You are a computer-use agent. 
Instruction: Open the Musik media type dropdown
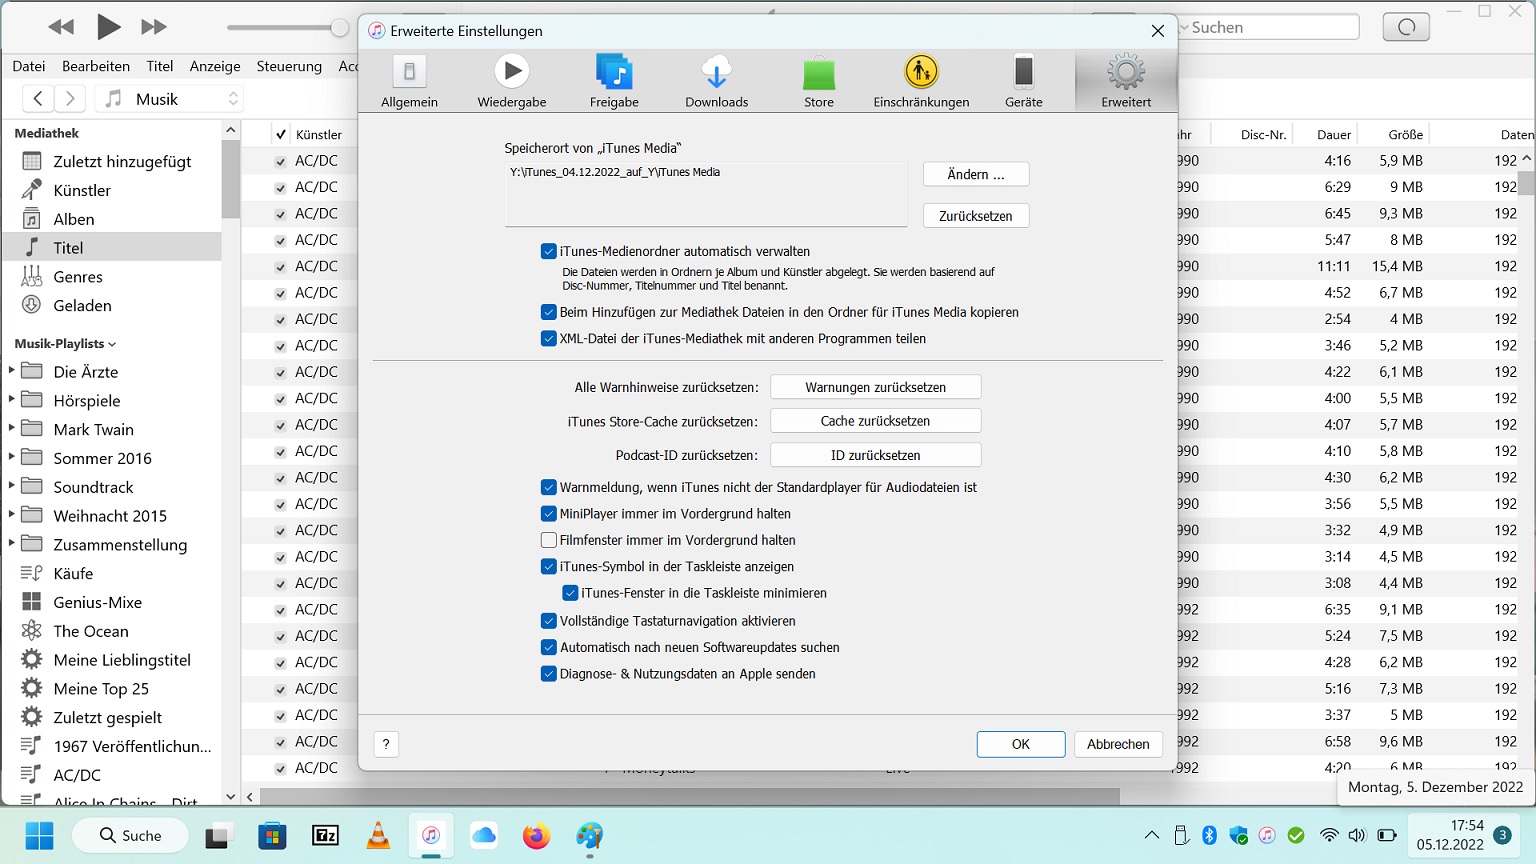pyautogui.click(x=170, y=99)
